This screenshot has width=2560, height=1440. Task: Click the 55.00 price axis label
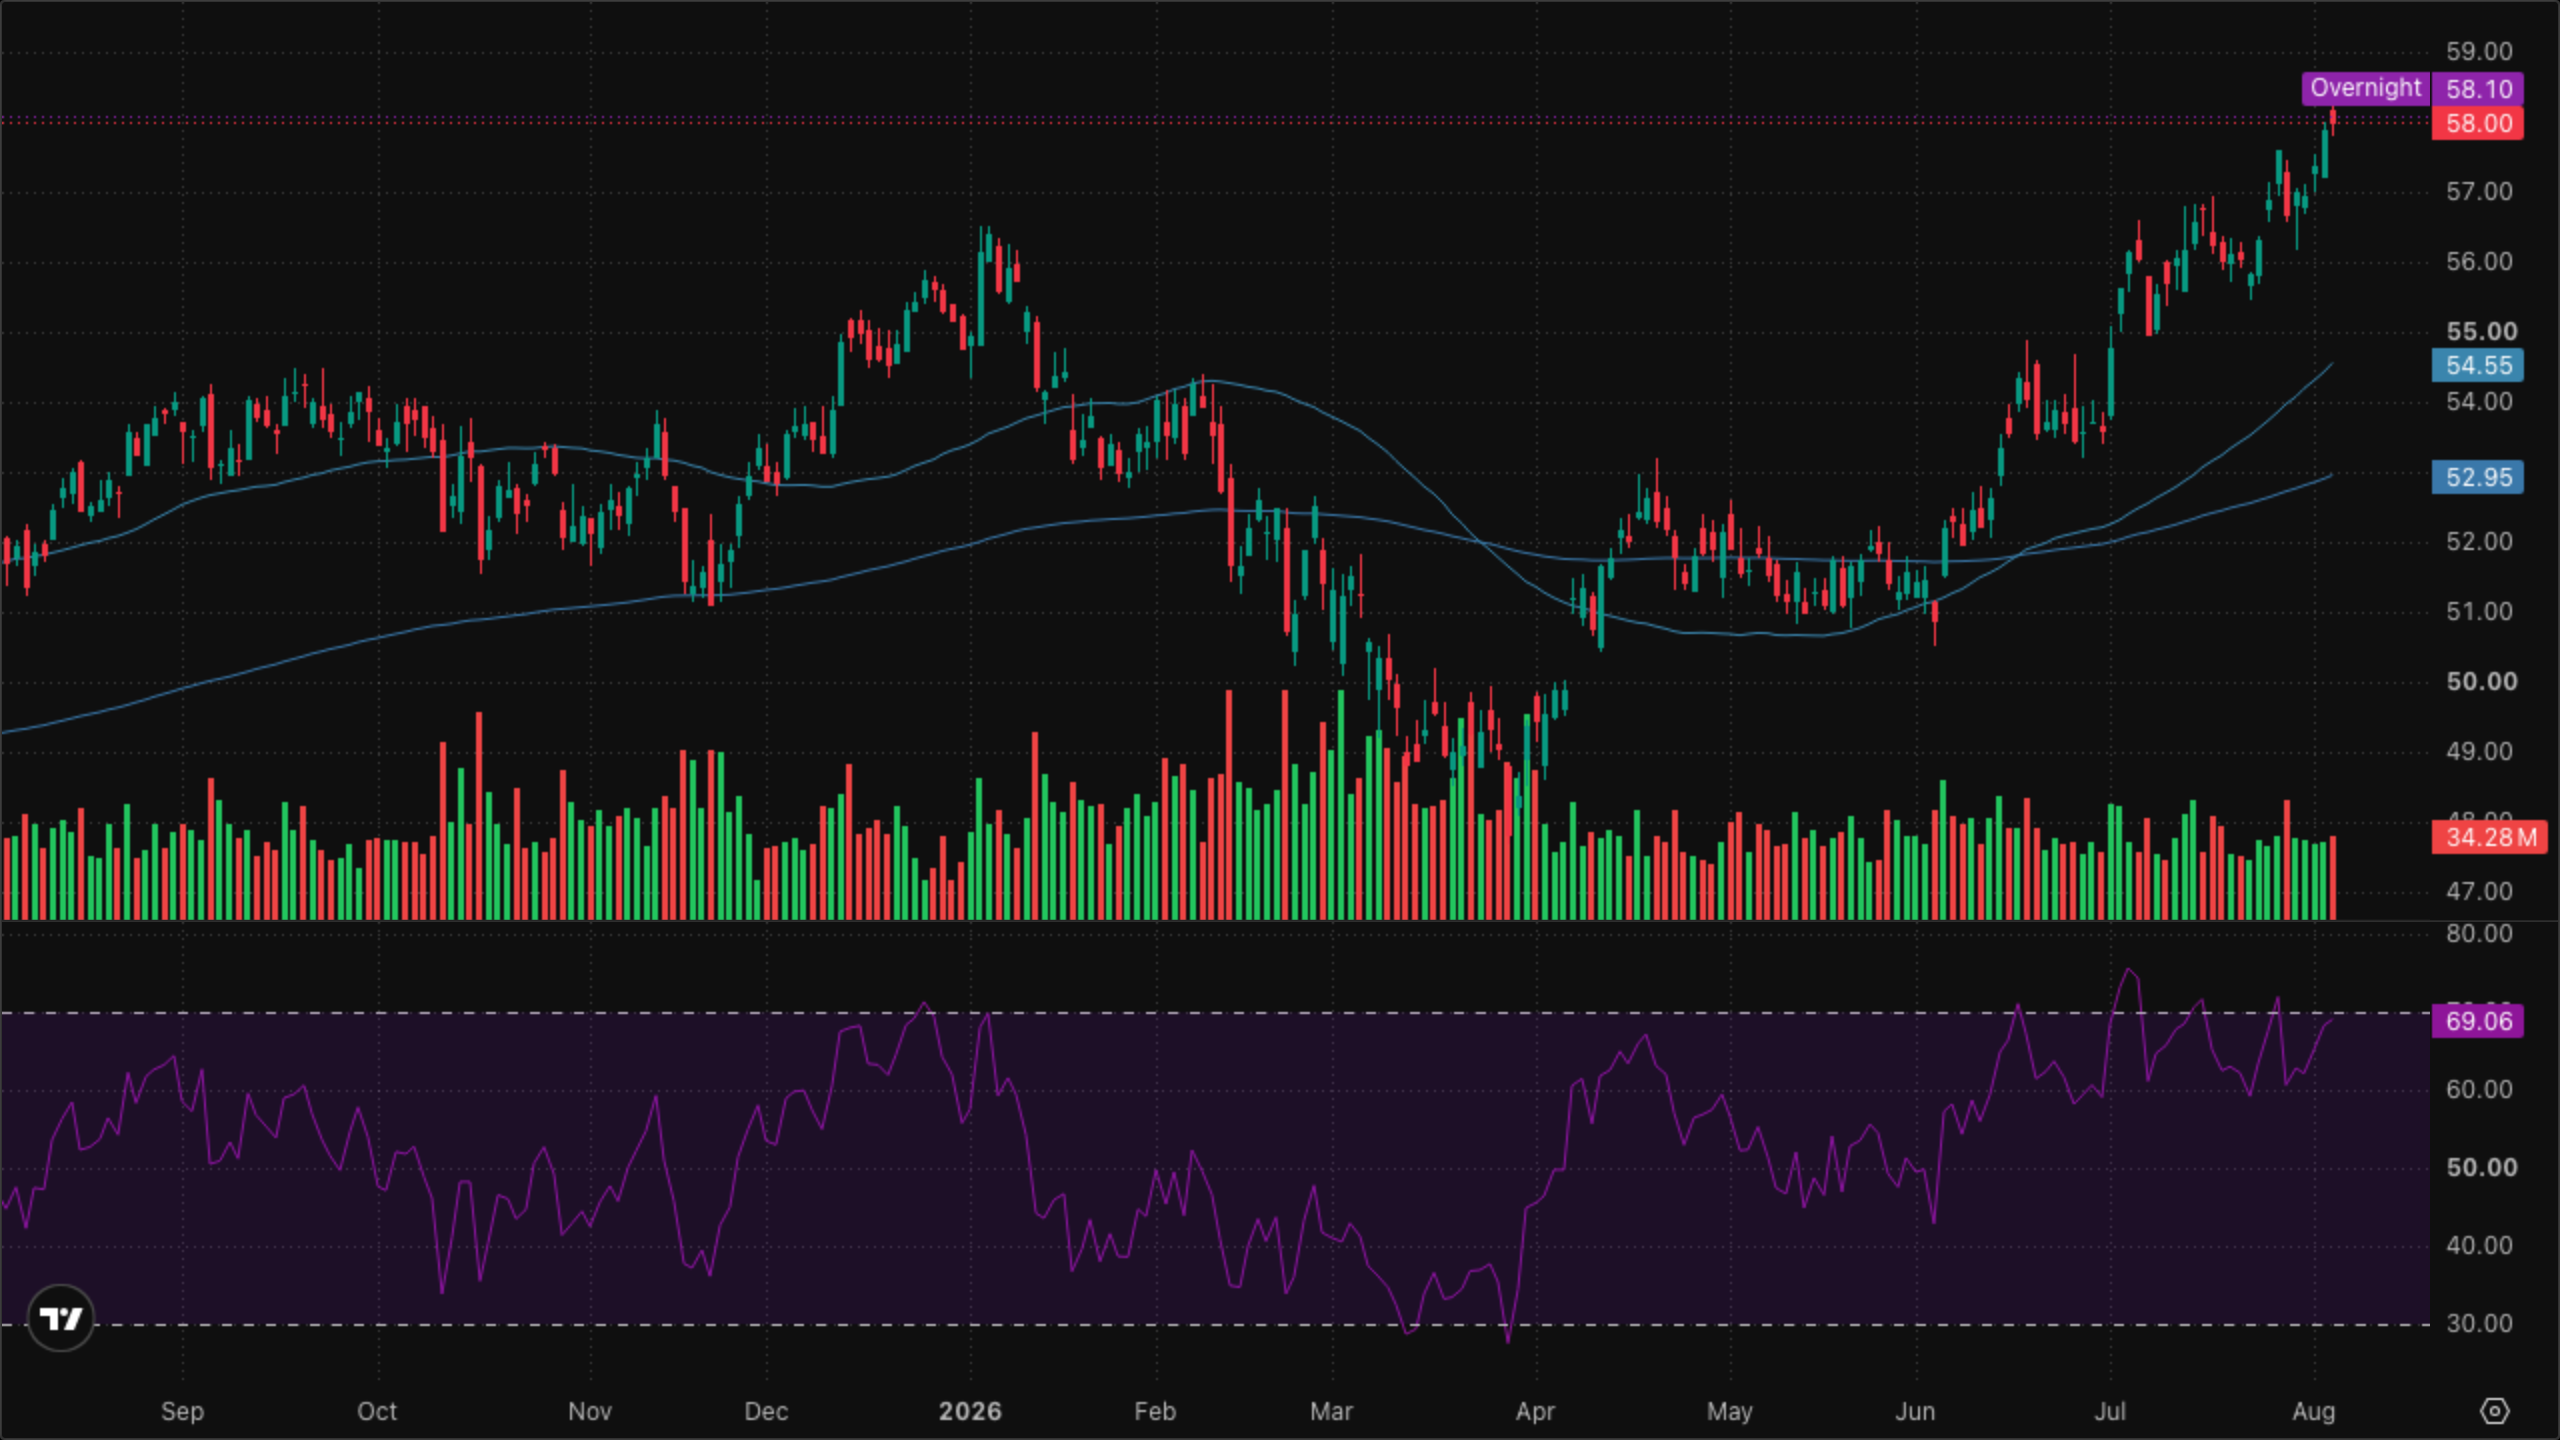tap(2481, 332)
